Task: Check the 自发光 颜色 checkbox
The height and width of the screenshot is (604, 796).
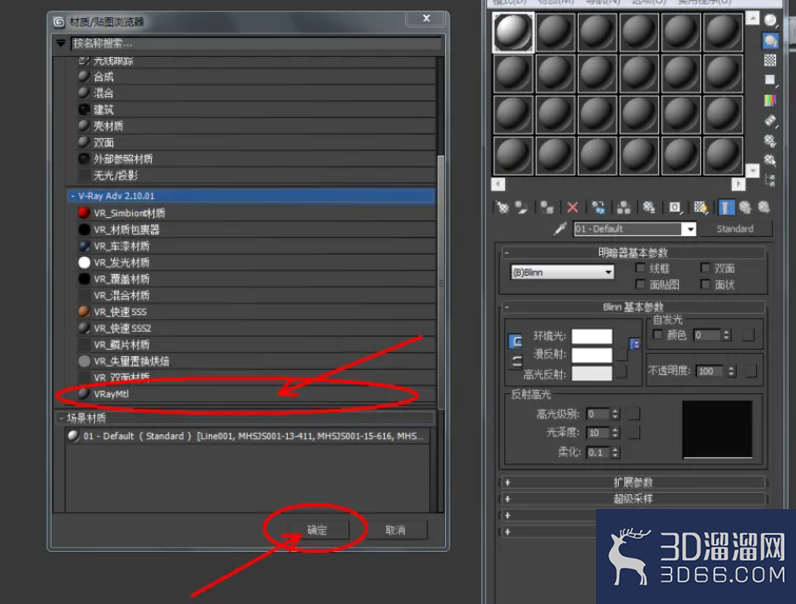Action: (658, 334)
